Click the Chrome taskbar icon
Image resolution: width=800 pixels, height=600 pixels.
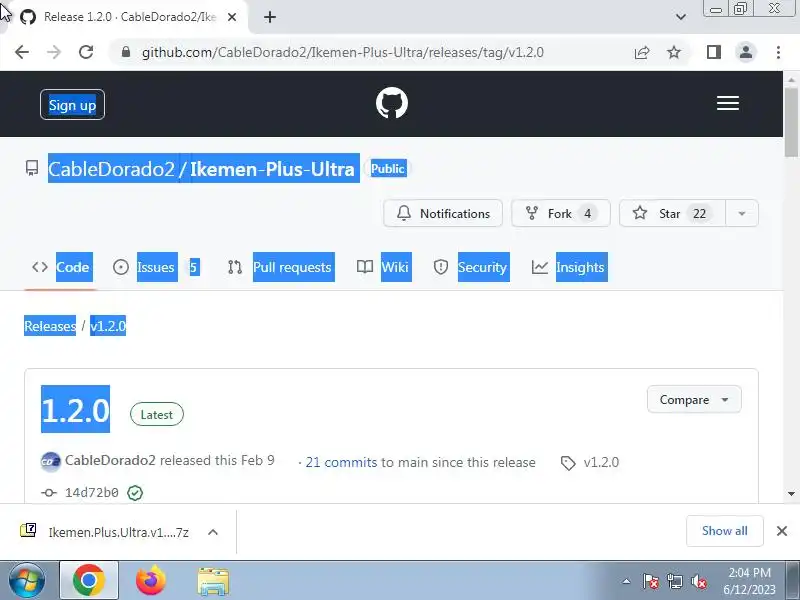(89, 580)
